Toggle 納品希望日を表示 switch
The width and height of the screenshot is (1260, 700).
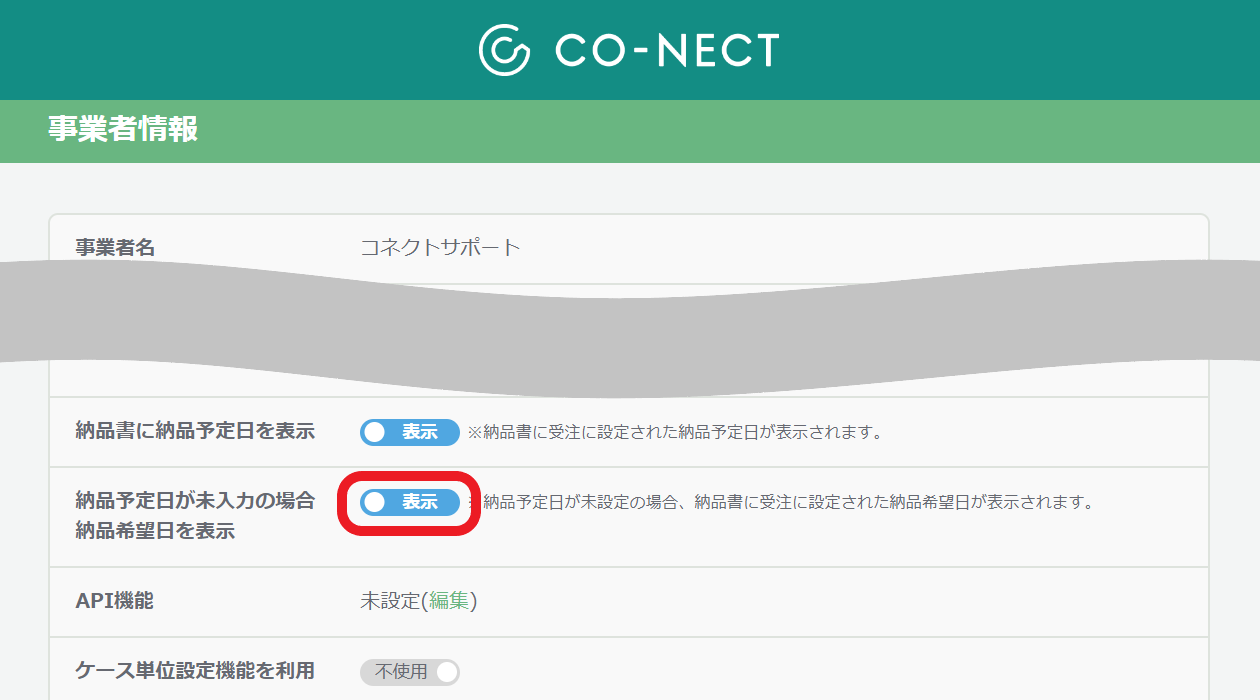[410, 502]
